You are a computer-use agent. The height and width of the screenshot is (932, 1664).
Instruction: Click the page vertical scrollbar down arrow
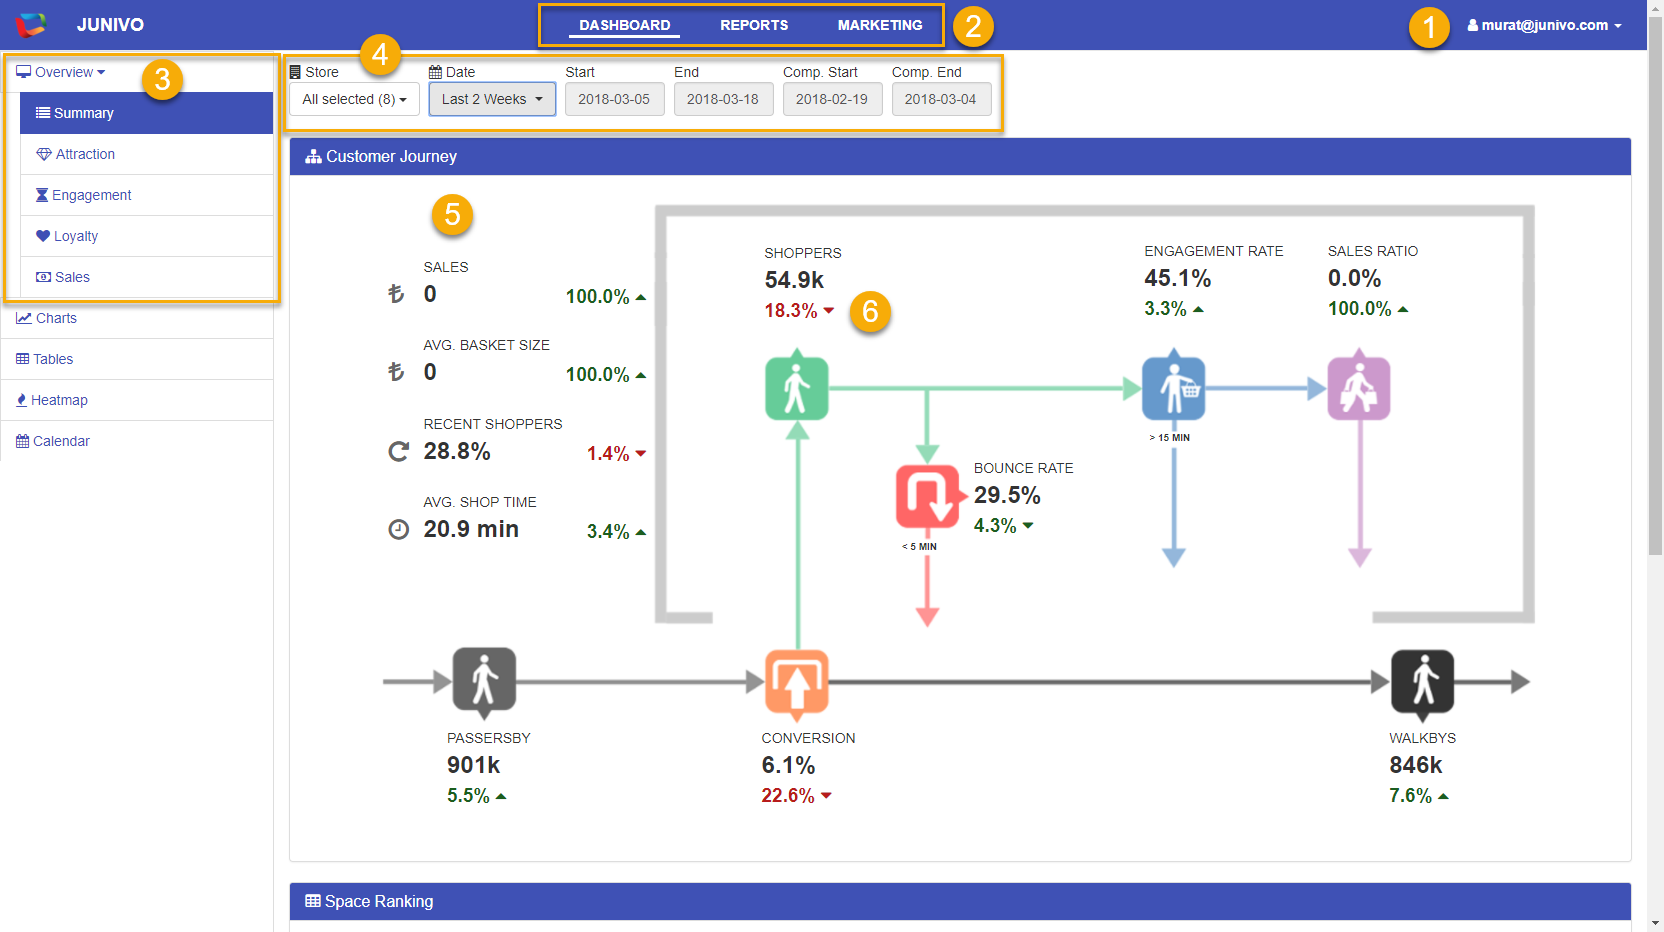pos(1655,923)
